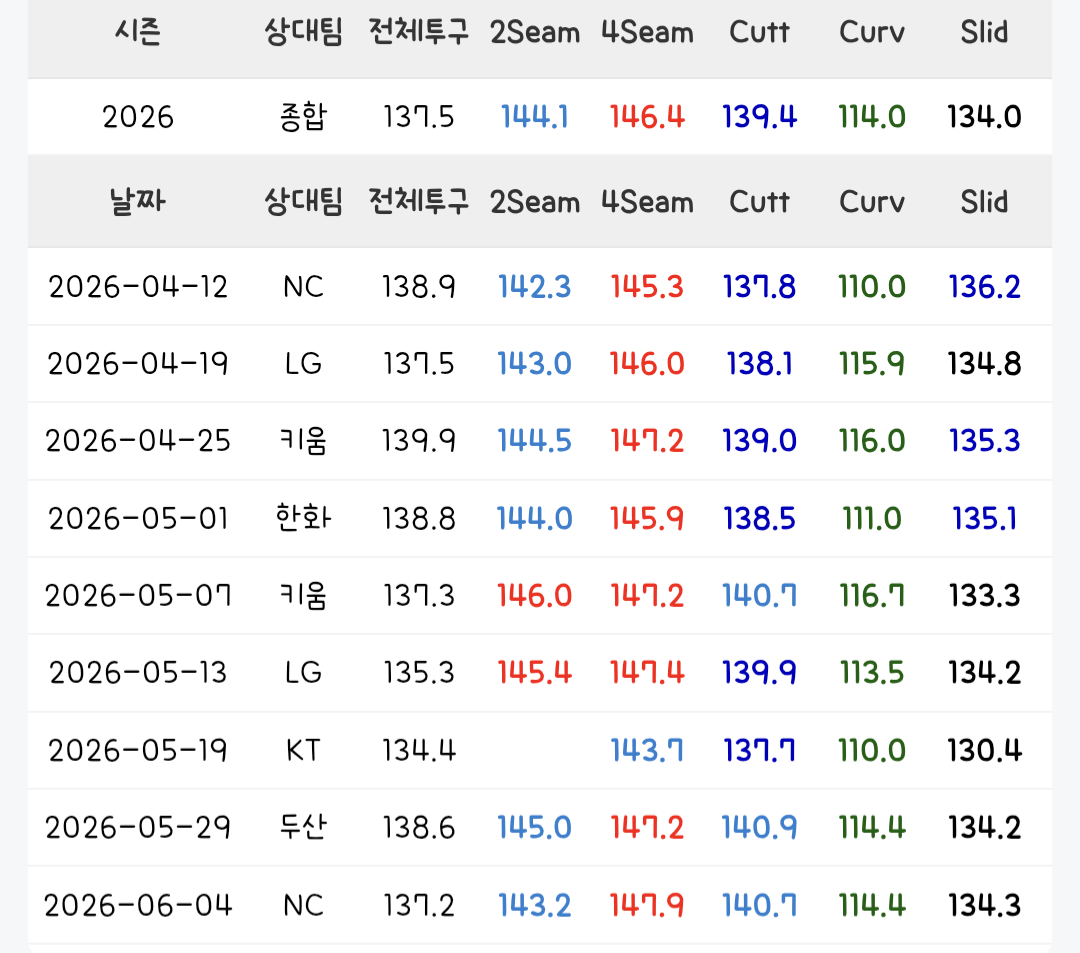This screenshot has height=953, width=1080.
Task: Click 4Seam value 143.7
Action: 647,750
